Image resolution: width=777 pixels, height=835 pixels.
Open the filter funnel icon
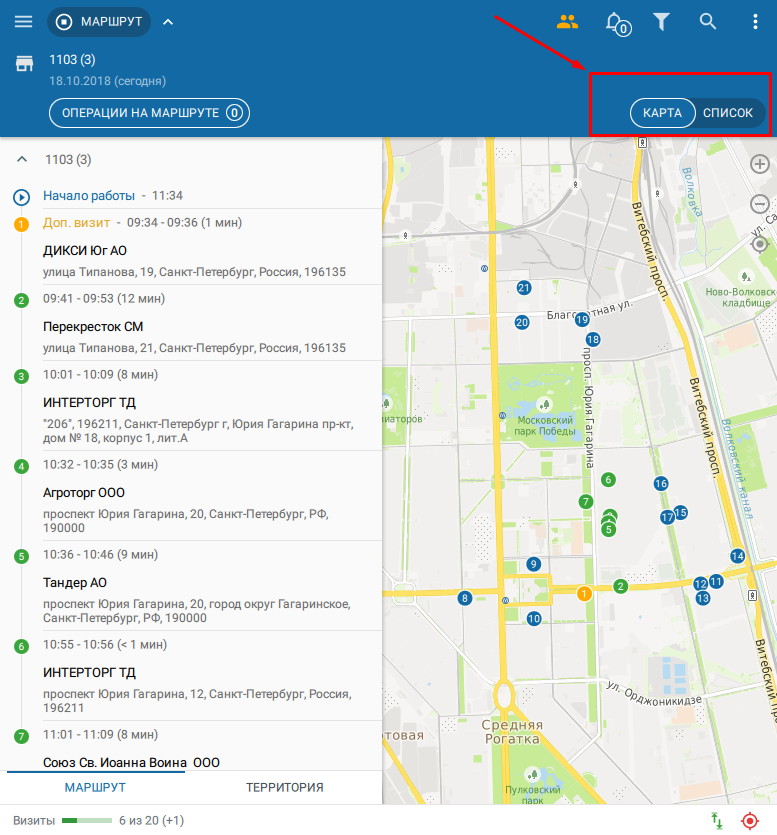coord(661,22)
